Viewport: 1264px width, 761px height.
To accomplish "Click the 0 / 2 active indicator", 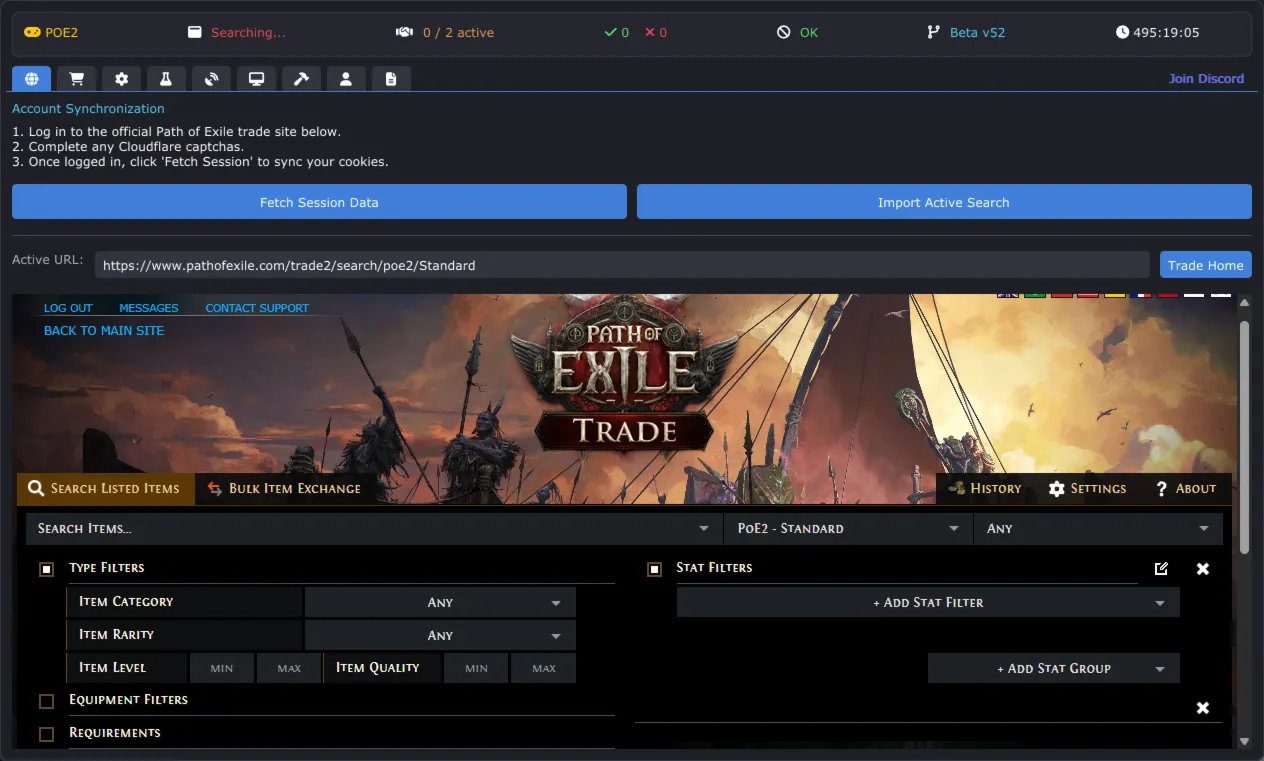I will point(445,32).
